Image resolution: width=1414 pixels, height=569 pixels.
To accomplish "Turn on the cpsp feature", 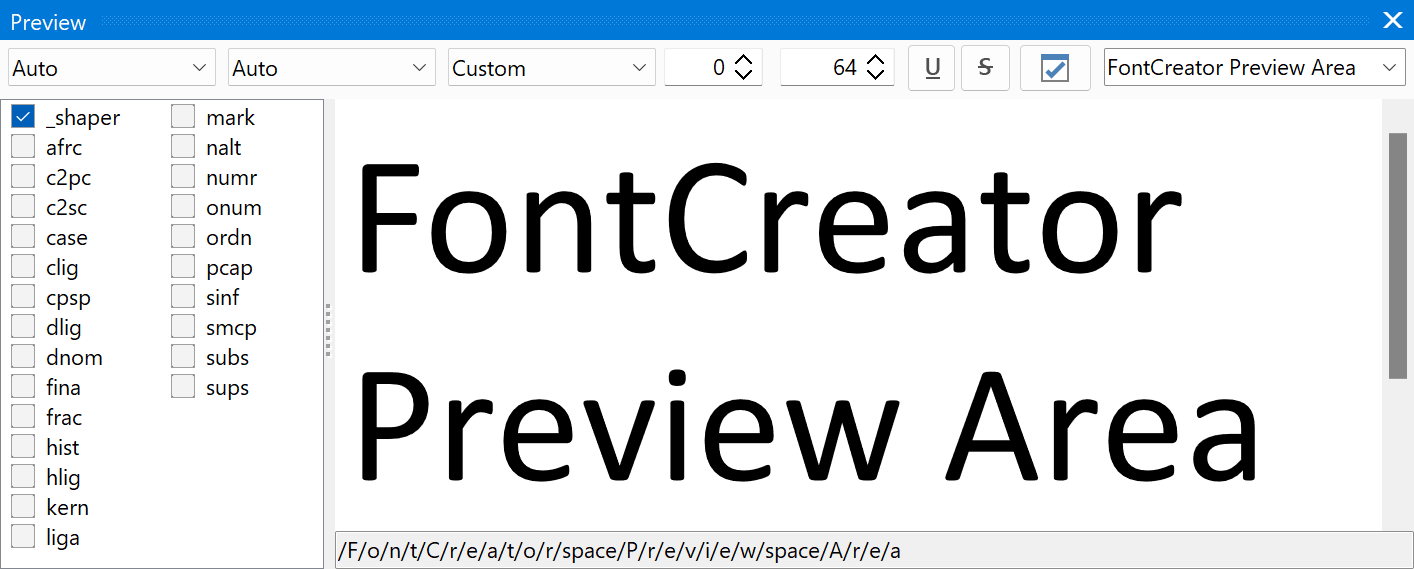I will [x=23, y=297].
